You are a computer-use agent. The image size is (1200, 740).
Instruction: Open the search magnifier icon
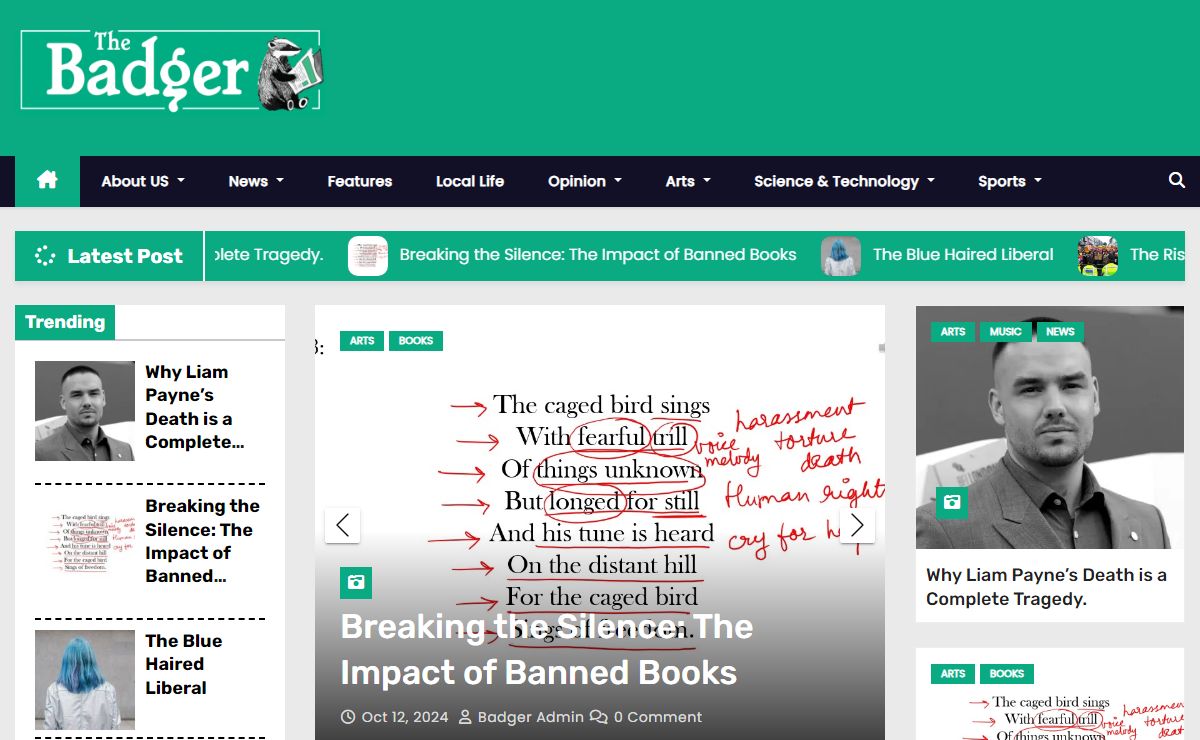click(x=1176, y=181)
